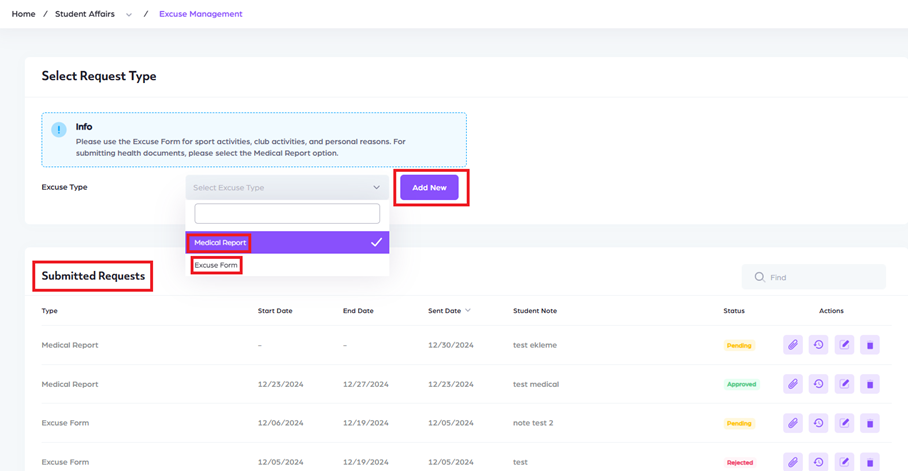Screen dimensions: 908x471
Task: Edit the 'note test 2' excuse form
Action: pos(844,423)
